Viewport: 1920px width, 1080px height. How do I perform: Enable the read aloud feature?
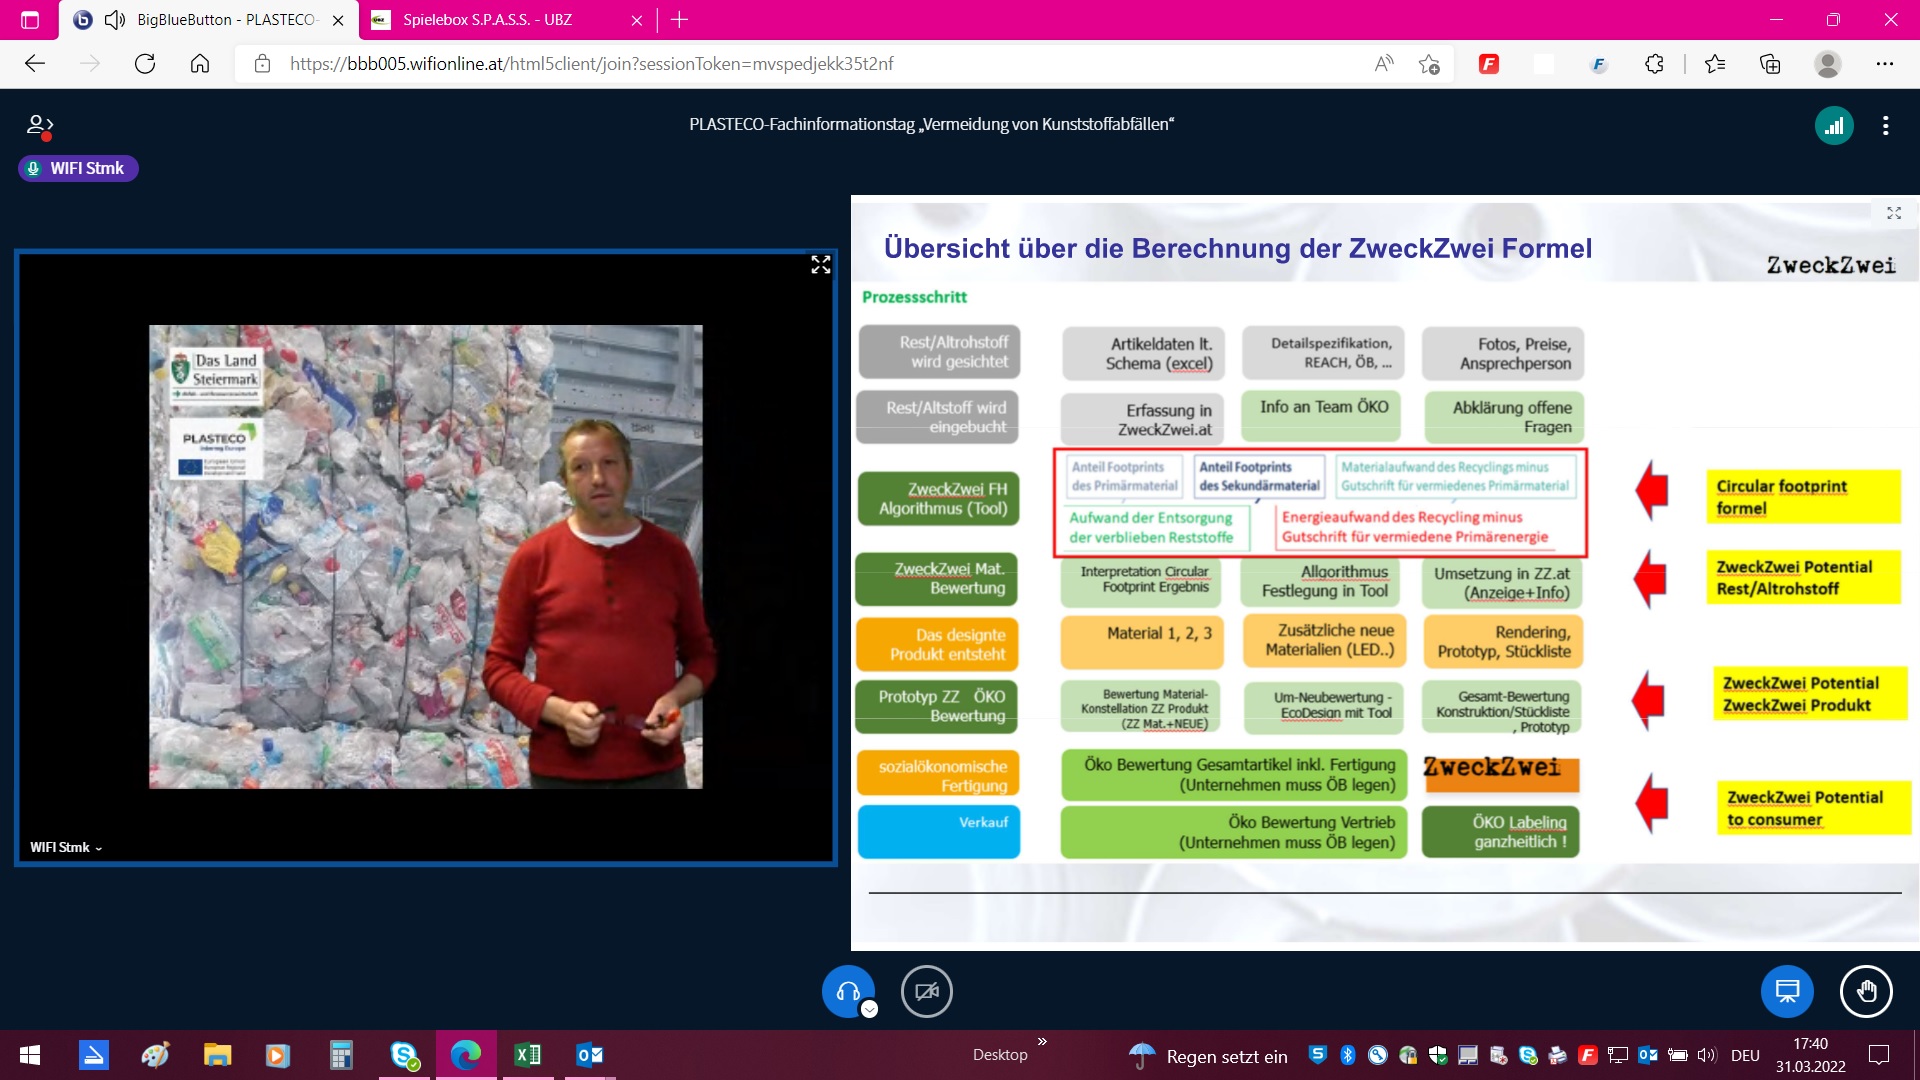click(1384, 64)
